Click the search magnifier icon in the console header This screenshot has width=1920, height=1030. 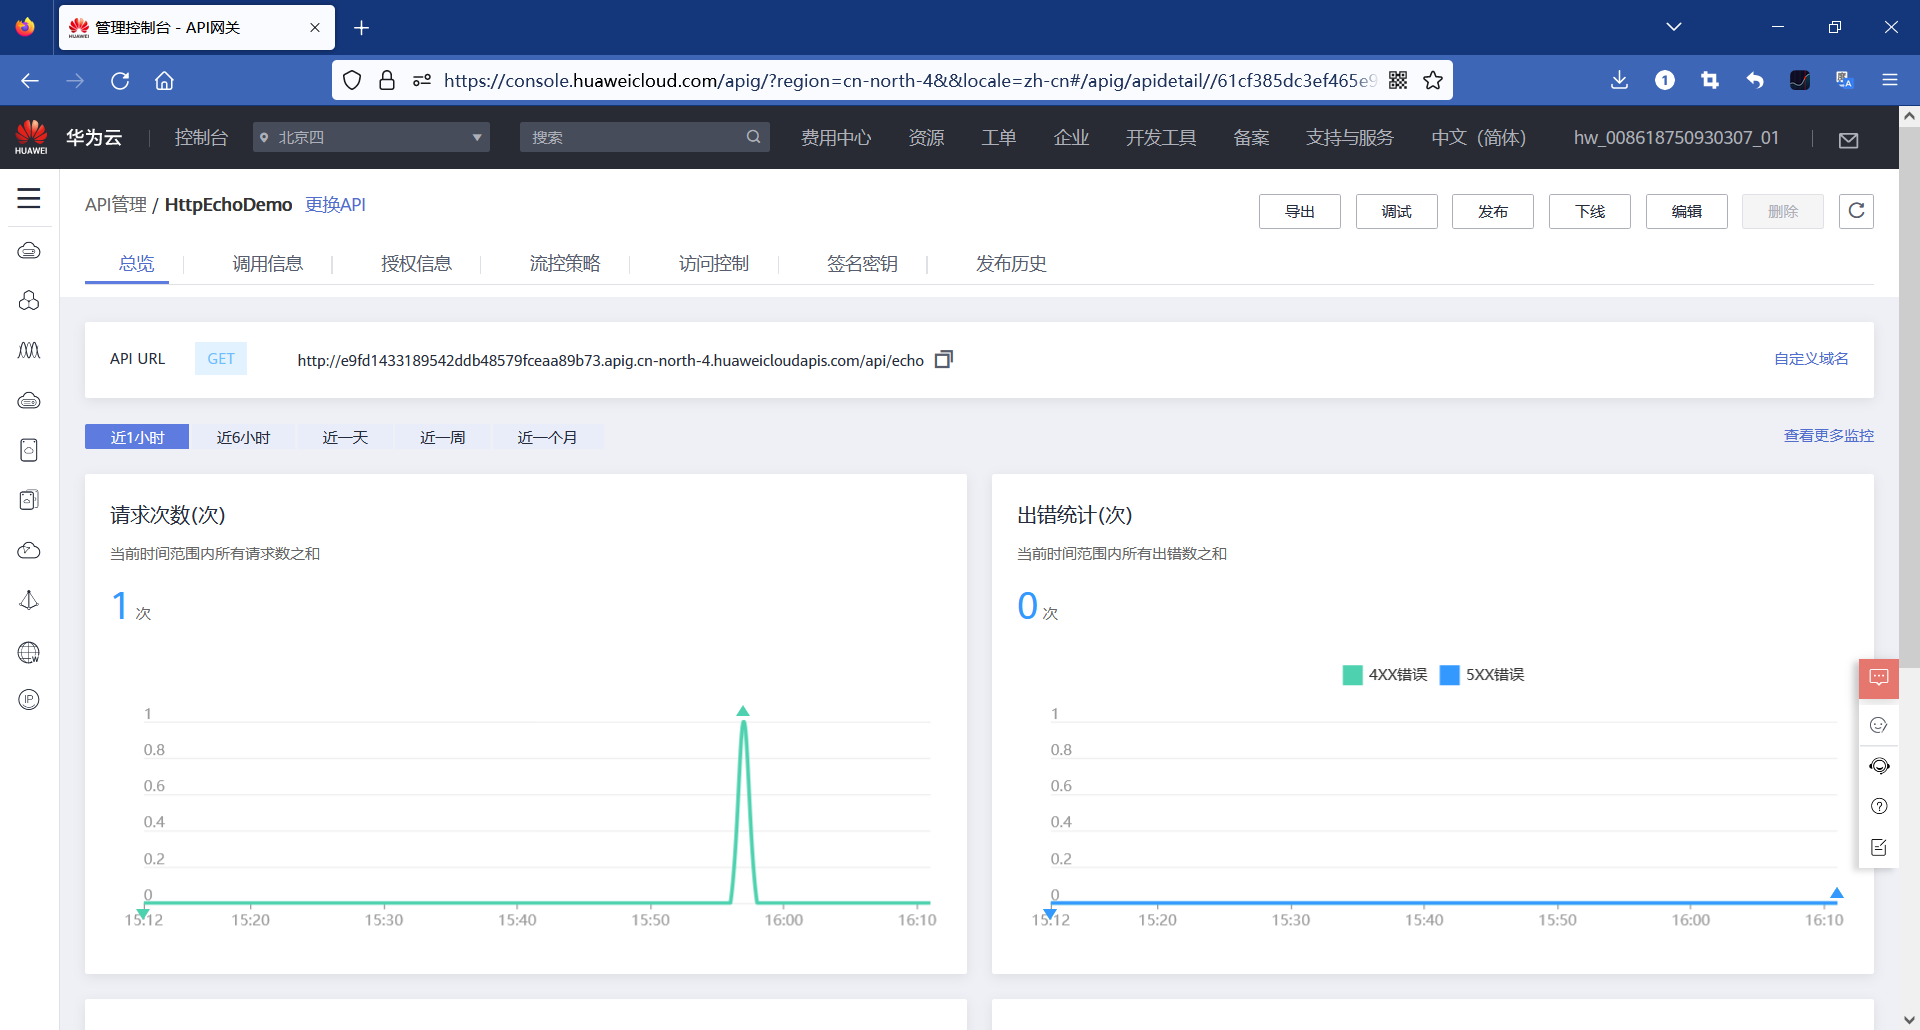(x=753, y=137)
